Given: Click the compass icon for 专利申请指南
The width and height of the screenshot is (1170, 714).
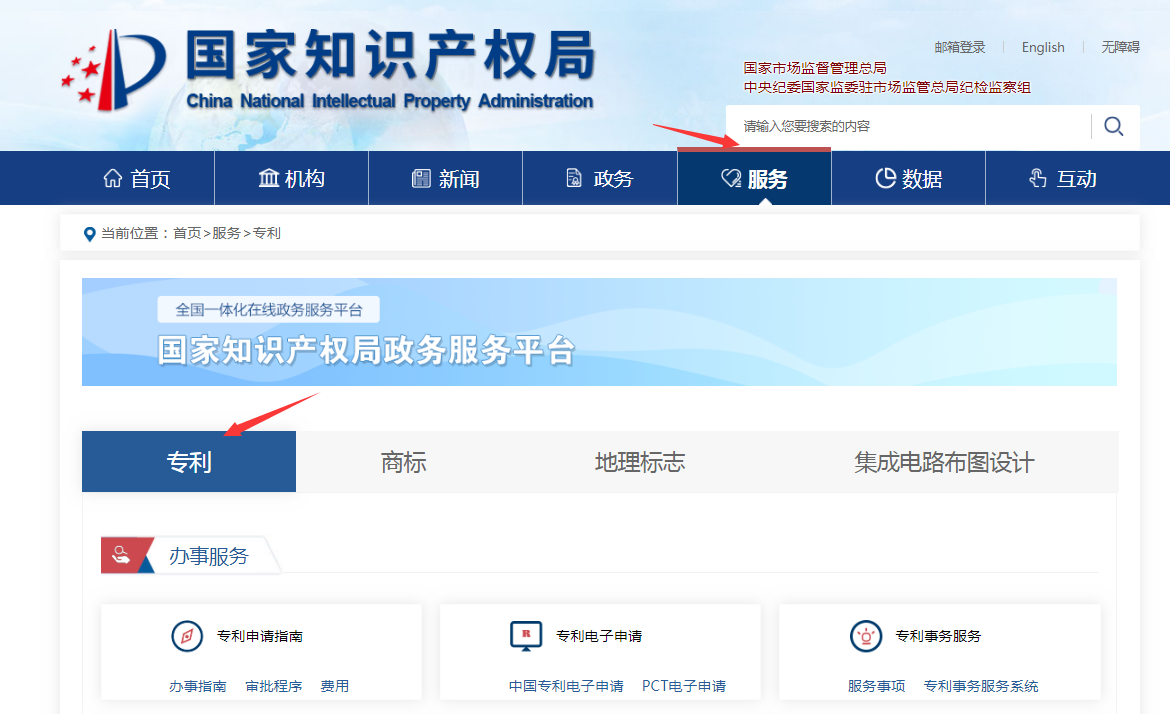Looking at the screenshot, I should click(x=187, y=636).
